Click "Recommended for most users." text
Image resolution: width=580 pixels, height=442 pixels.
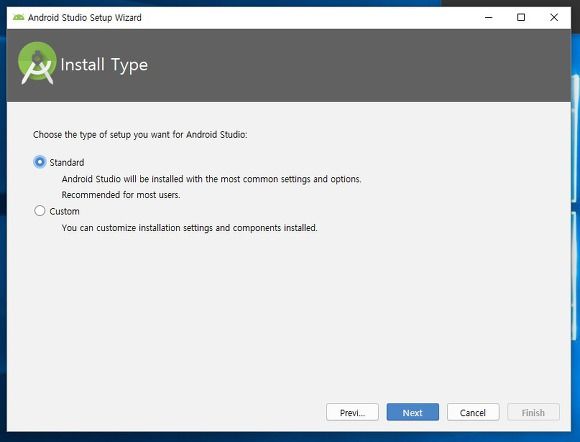[121, 195]
